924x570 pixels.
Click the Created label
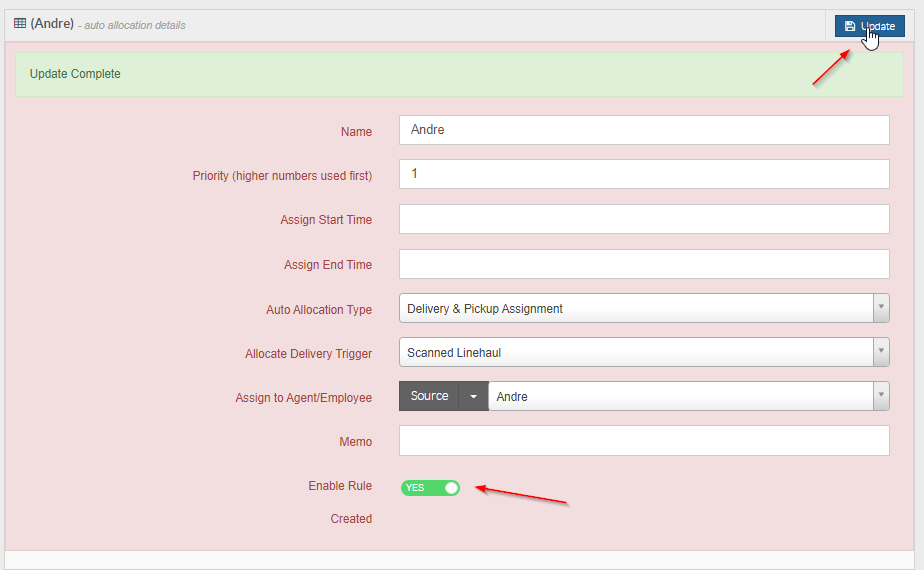(351, 519)
